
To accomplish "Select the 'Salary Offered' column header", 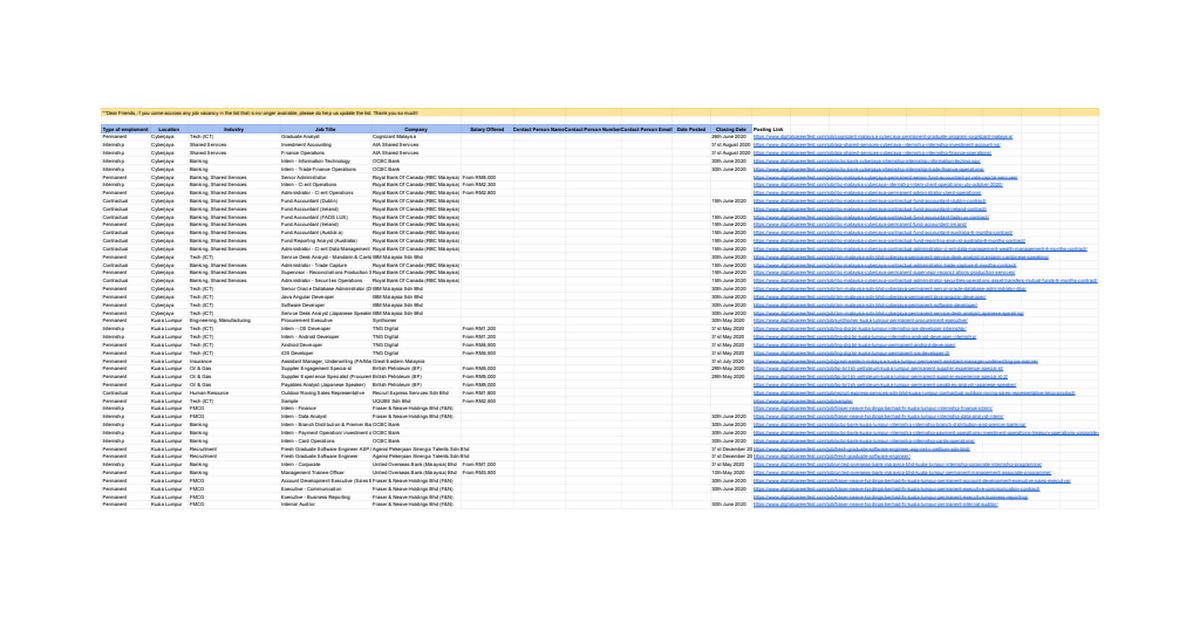I will point(486,129).
